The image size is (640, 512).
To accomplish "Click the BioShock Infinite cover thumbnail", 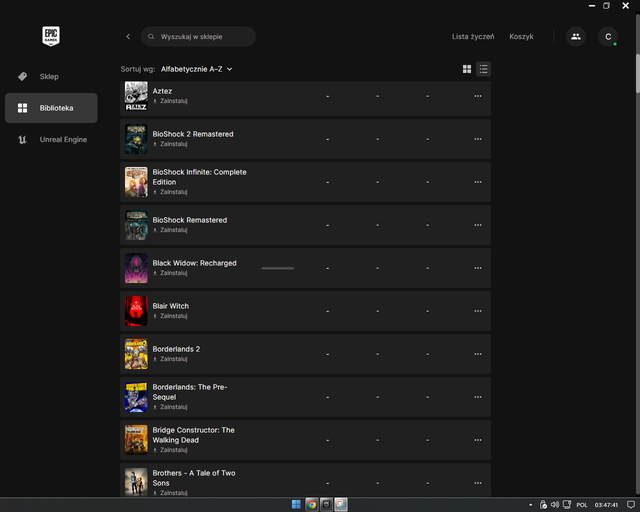I will pyautogui.click(x=136, y=182).
